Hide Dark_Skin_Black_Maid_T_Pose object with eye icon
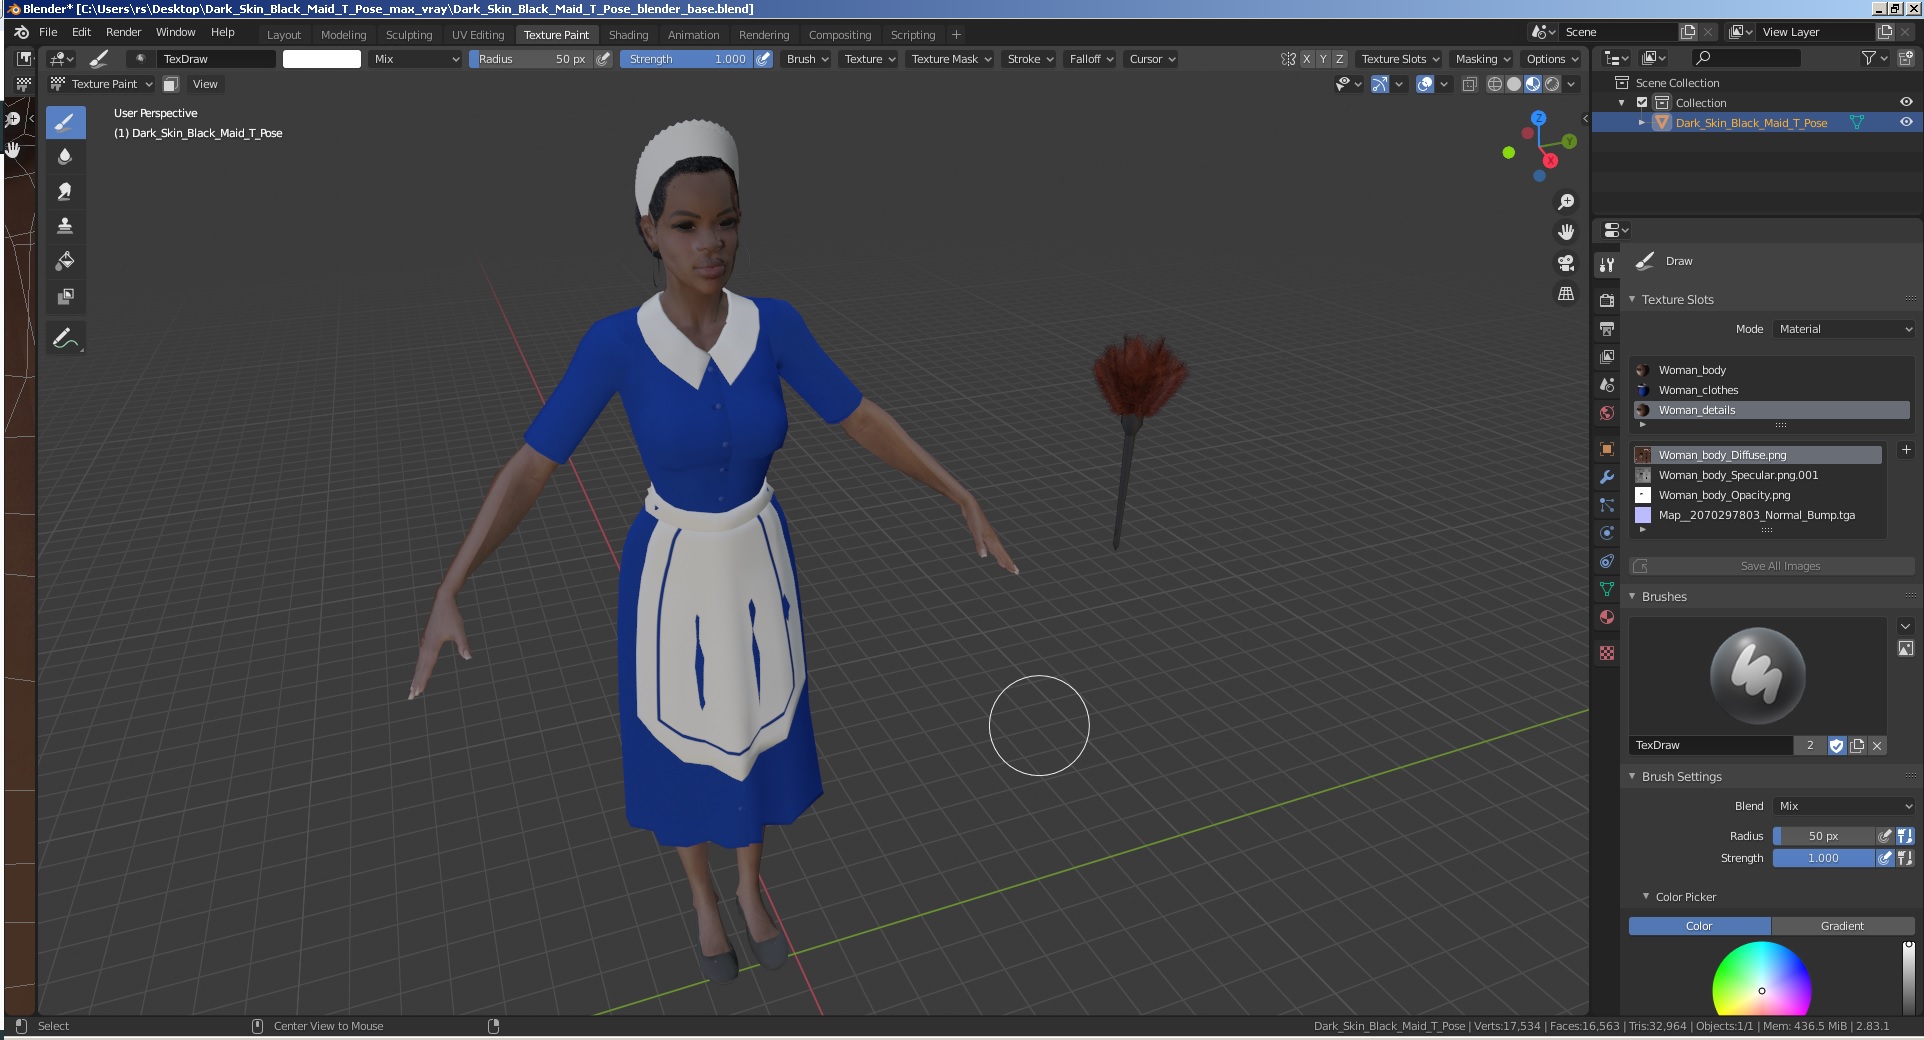The width and height of the screenshot is (1924, 1040). (x=1906, y=122)
